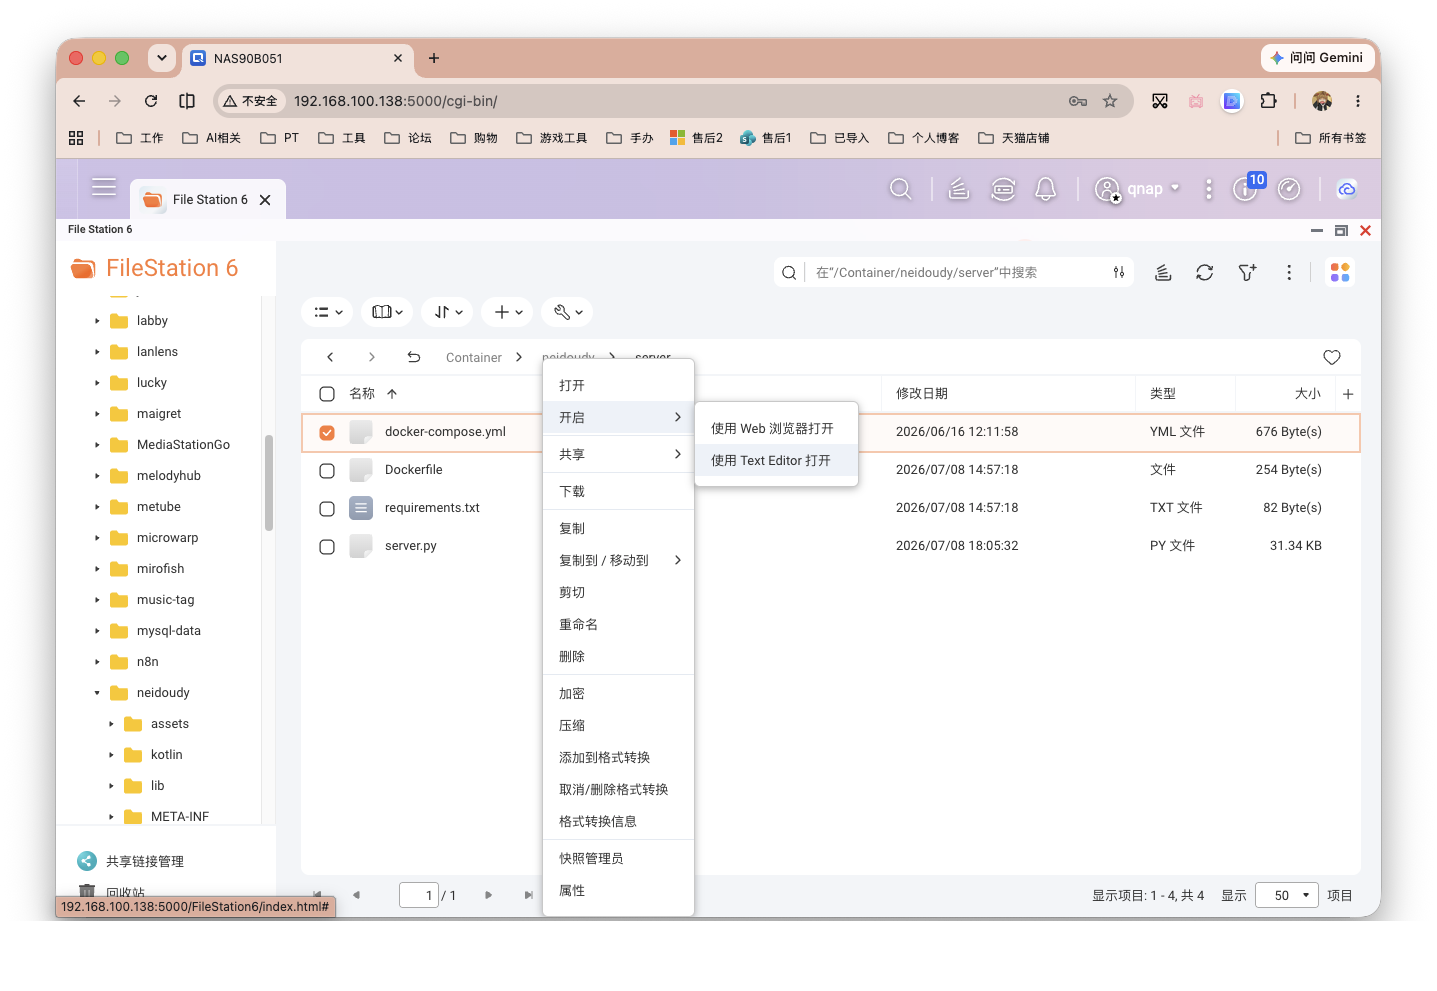Open external devices icon in header
The height and width of the screenshot is (991, 1437).
click(x=1003, y=189)
